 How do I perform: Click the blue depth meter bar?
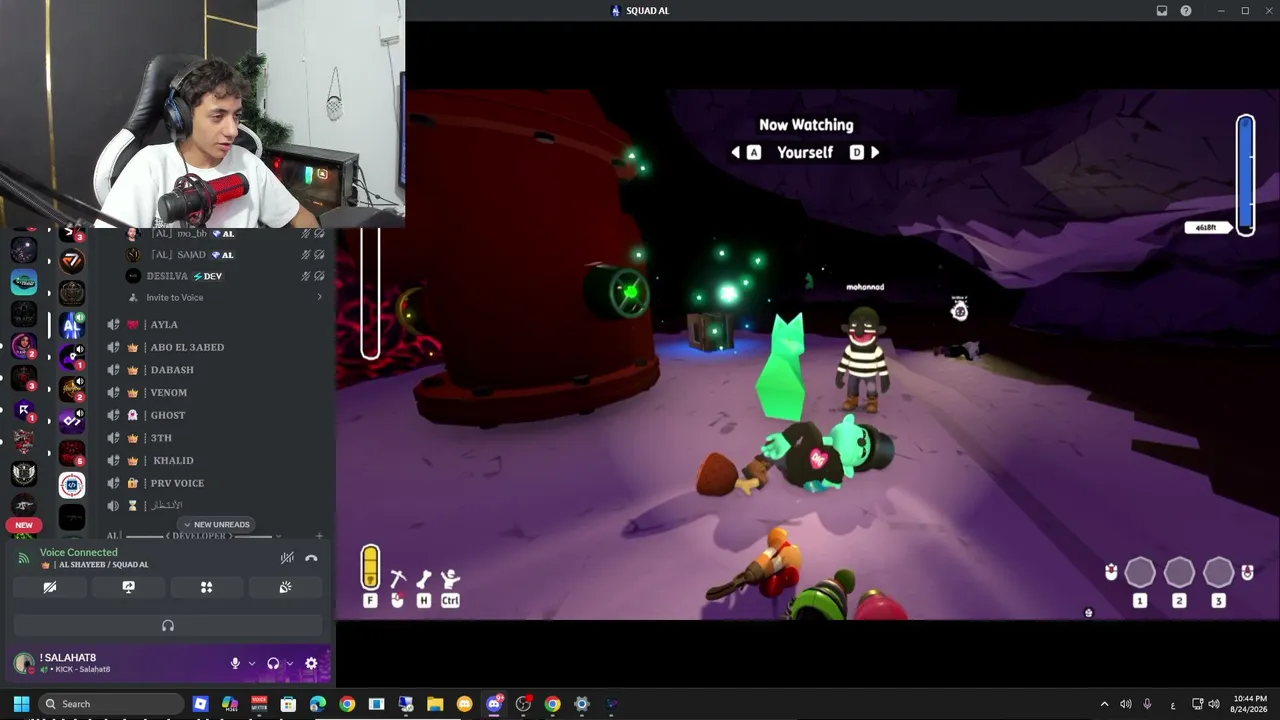pos(1245,175)
